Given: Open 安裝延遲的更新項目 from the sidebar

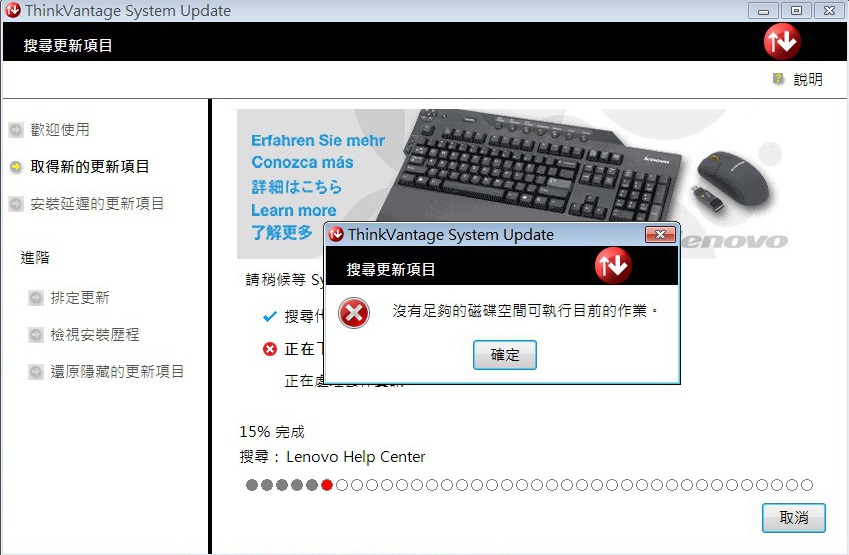Looking at the screenshot, I should 97,204.
